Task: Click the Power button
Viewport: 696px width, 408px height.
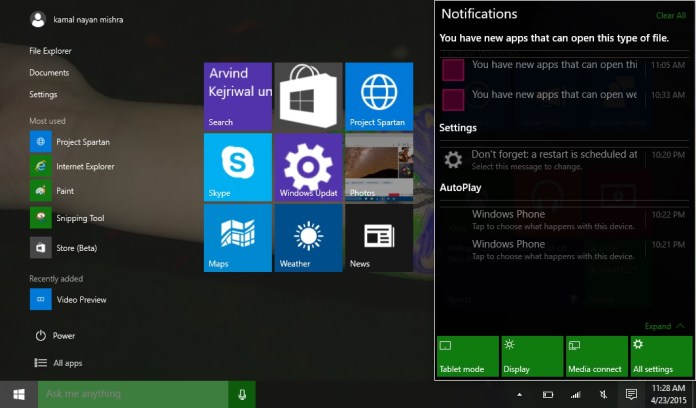Action: click(55, 336)
